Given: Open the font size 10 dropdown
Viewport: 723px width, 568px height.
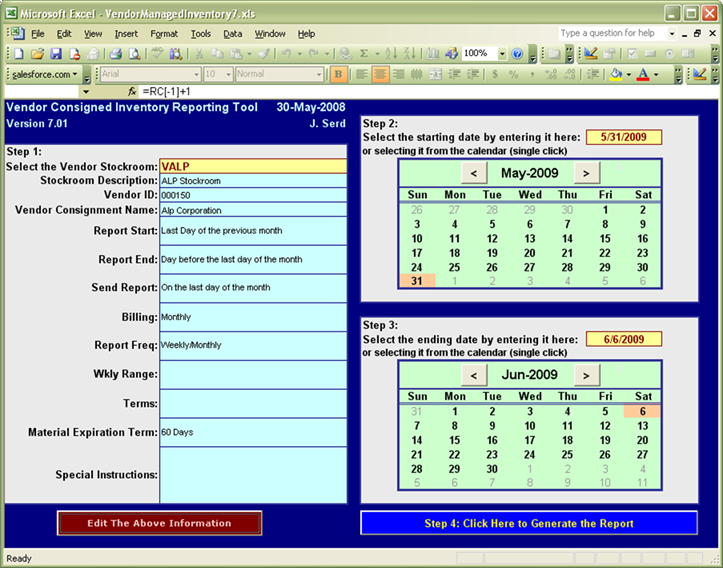Looking at the screenshot, I should coord(229,74).
